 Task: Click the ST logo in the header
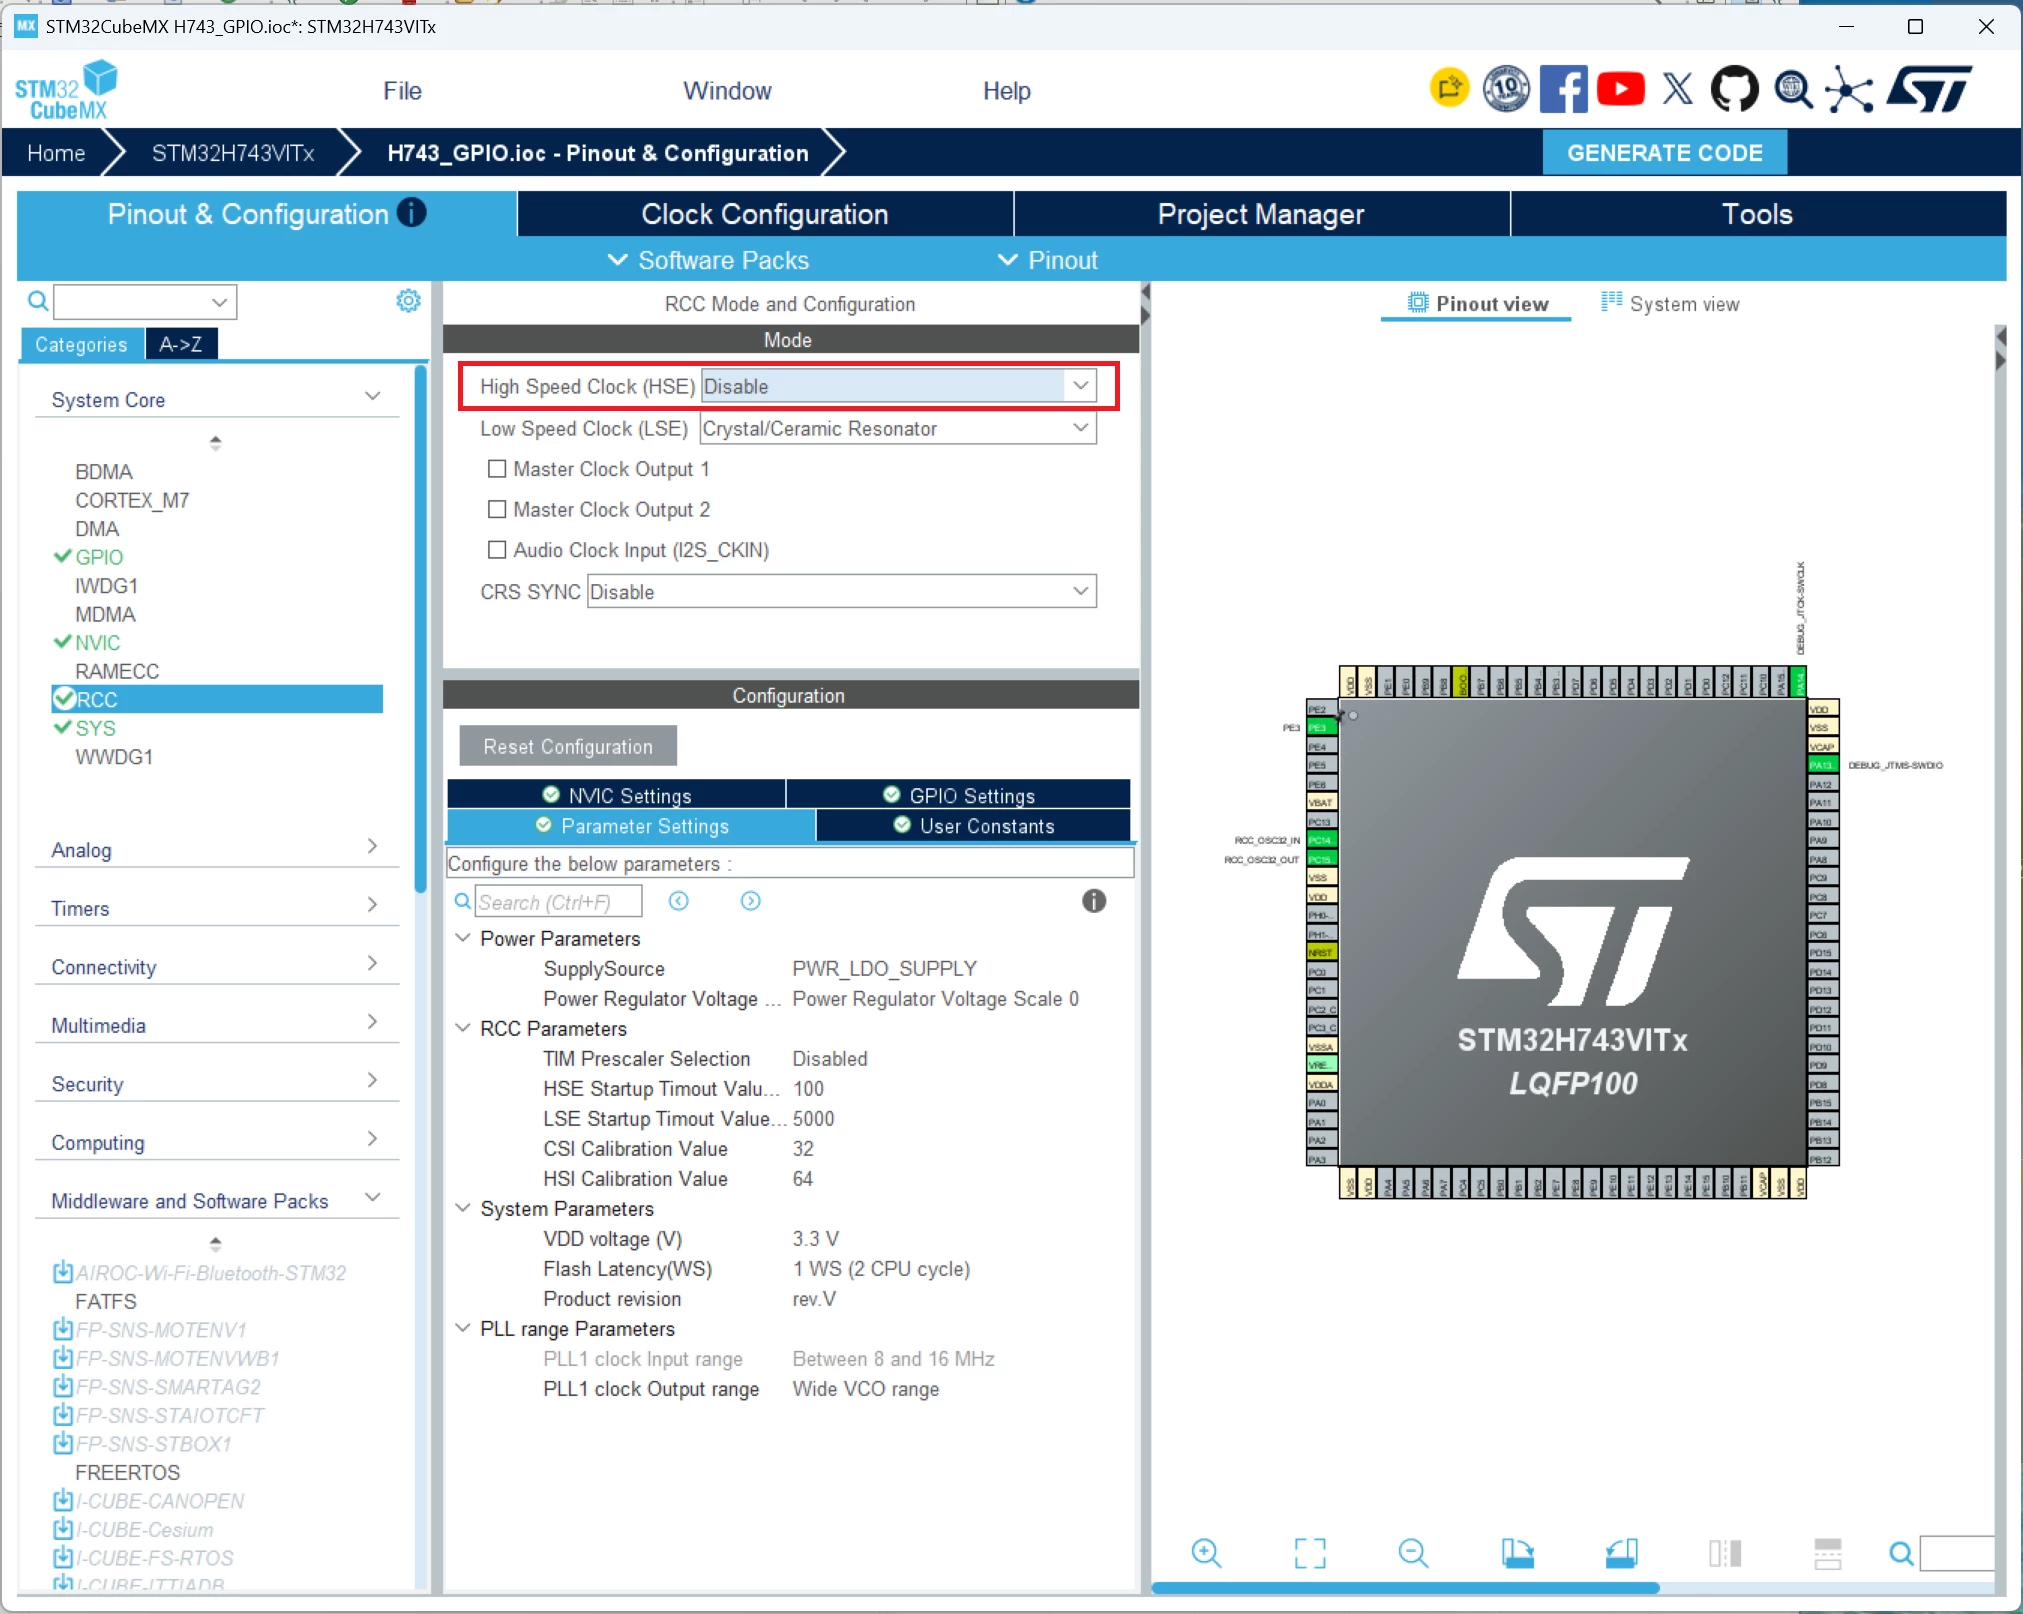1929,89
